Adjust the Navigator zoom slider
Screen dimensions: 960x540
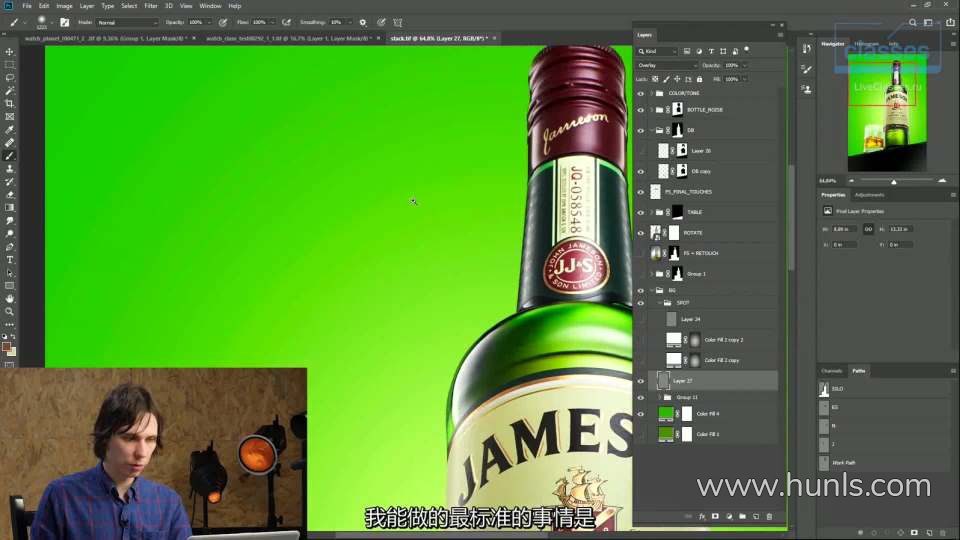click(894, 181)
